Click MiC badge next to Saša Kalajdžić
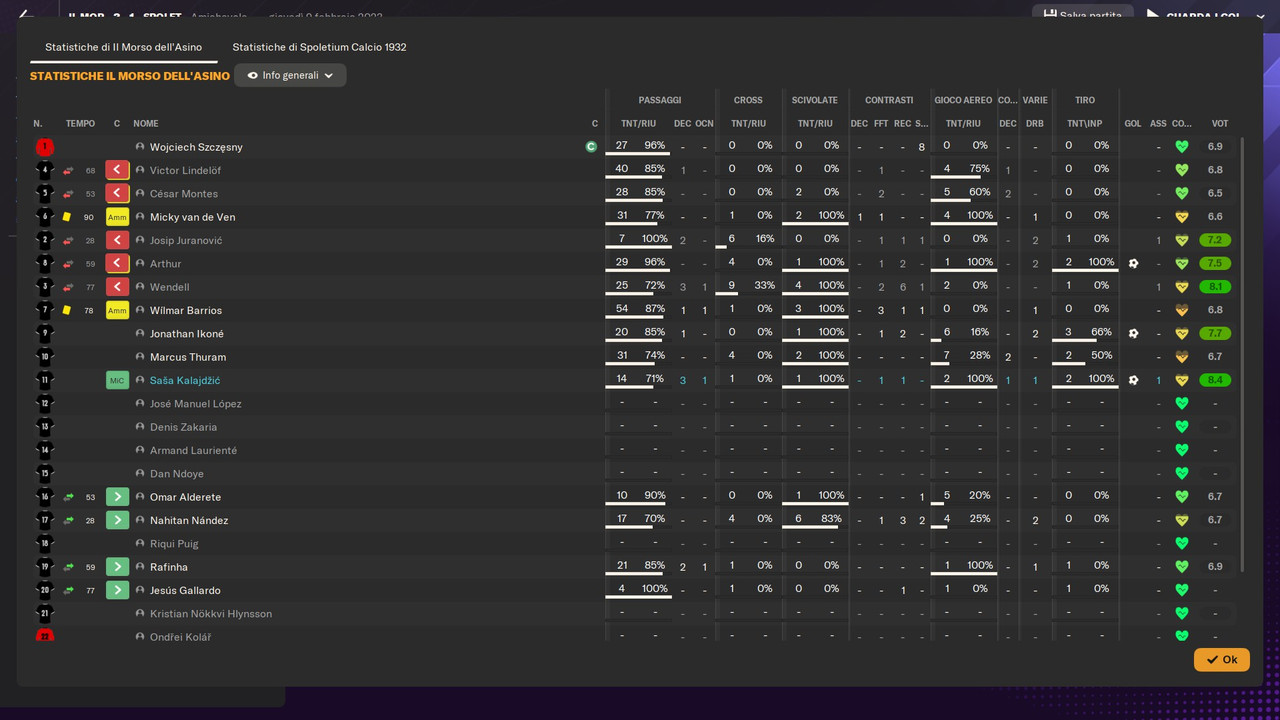The width and height of the screenshot is (1280, 720). coord(118,380)
